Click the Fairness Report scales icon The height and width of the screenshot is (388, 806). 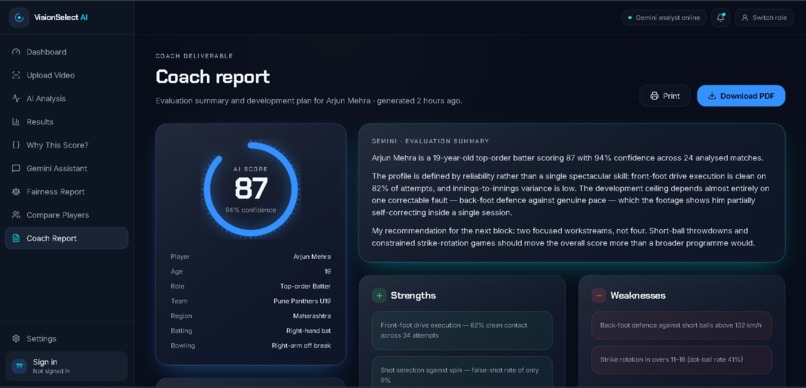16,192
